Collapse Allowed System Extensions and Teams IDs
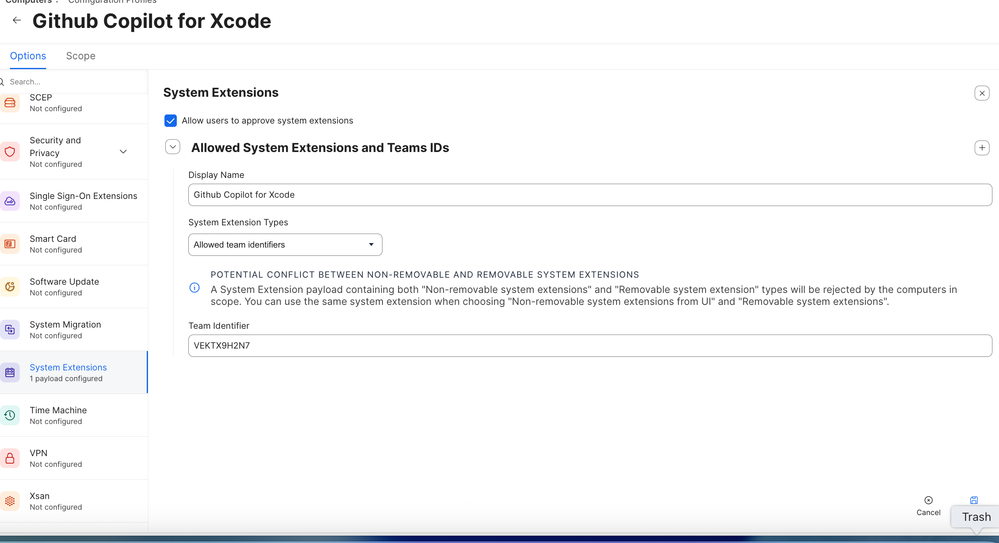999x543 pixels. point(173,147)
